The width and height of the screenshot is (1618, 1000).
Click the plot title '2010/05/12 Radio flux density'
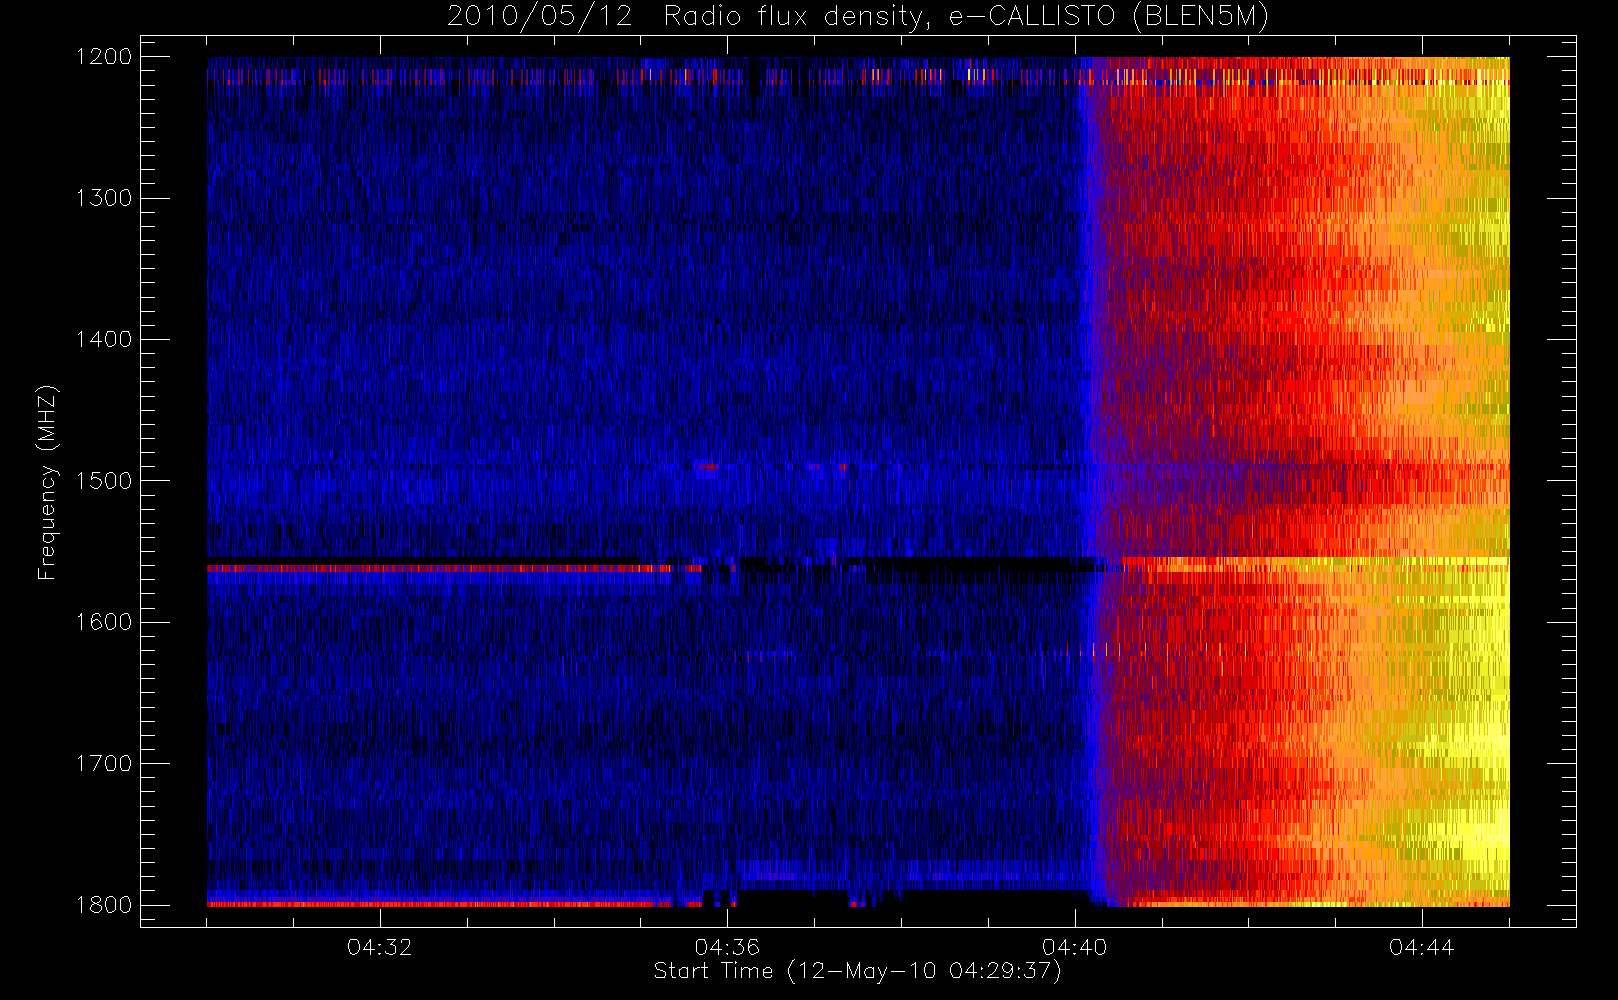(x=858, y=17)
